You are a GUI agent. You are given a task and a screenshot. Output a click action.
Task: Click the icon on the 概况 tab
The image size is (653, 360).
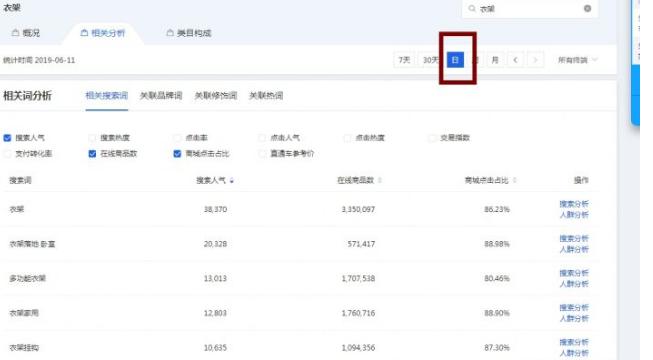tap(15, 32)
